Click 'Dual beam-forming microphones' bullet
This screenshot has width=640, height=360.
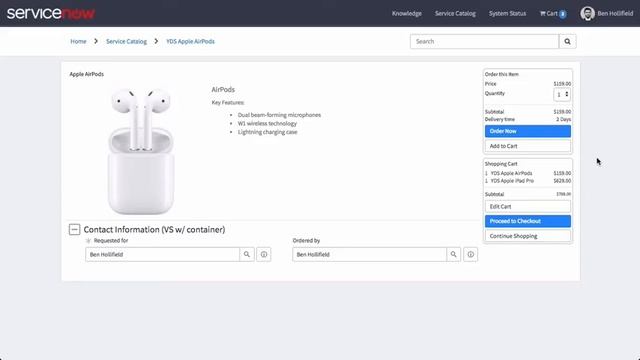pyautogui.click(x=279, y=115)
